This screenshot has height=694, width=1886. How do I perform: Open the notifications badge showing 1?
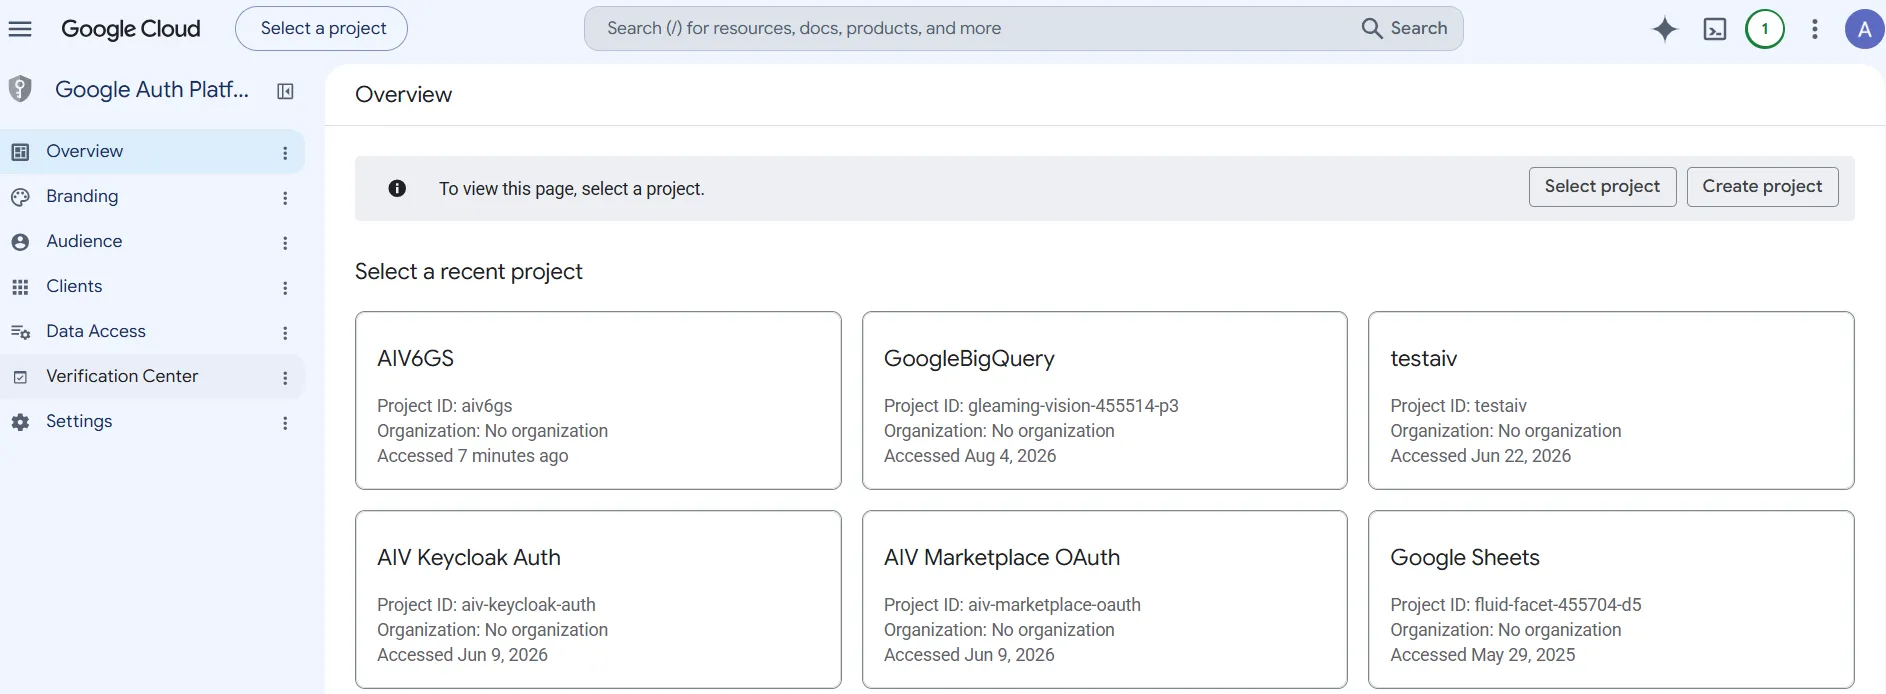[1765, 29]
